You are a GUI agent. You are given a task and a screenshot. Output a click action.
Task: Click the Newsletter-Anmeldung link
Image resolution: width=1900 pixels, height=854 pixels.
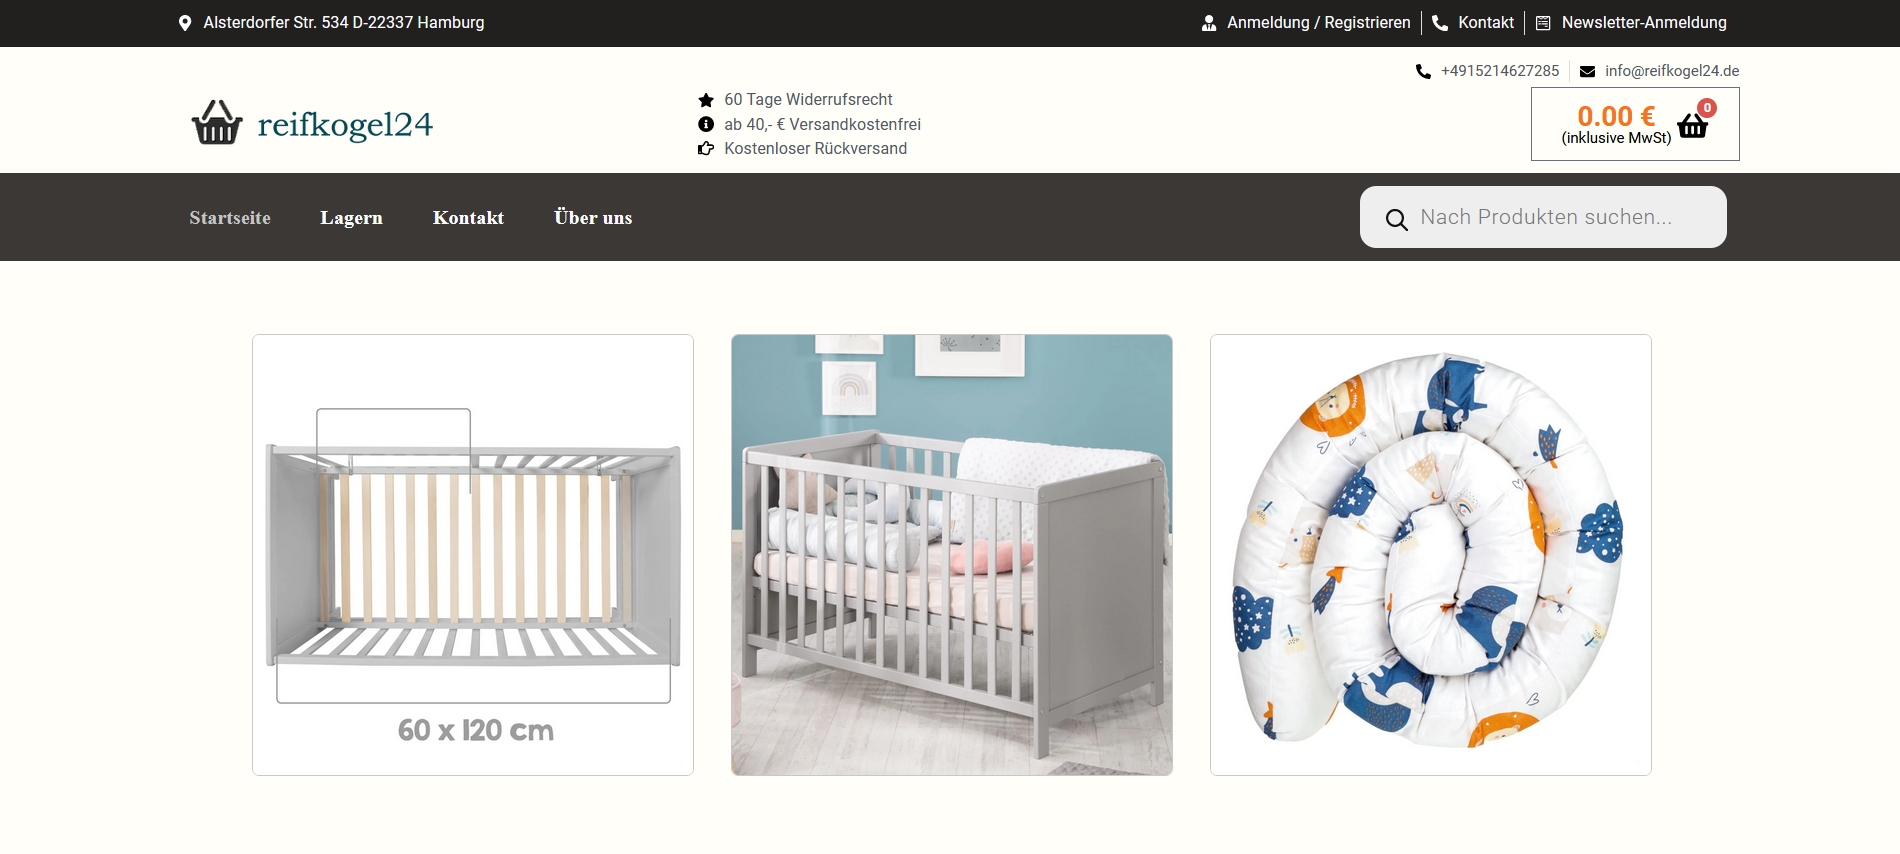(x=1644, y=23)
